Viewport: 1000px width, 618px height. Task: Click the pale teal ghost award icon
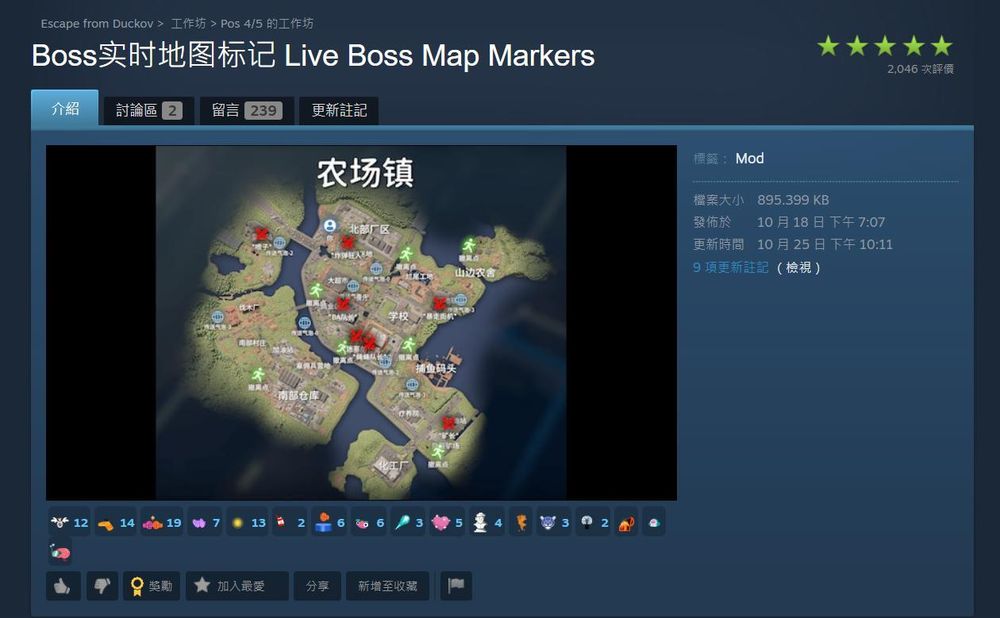654,523
